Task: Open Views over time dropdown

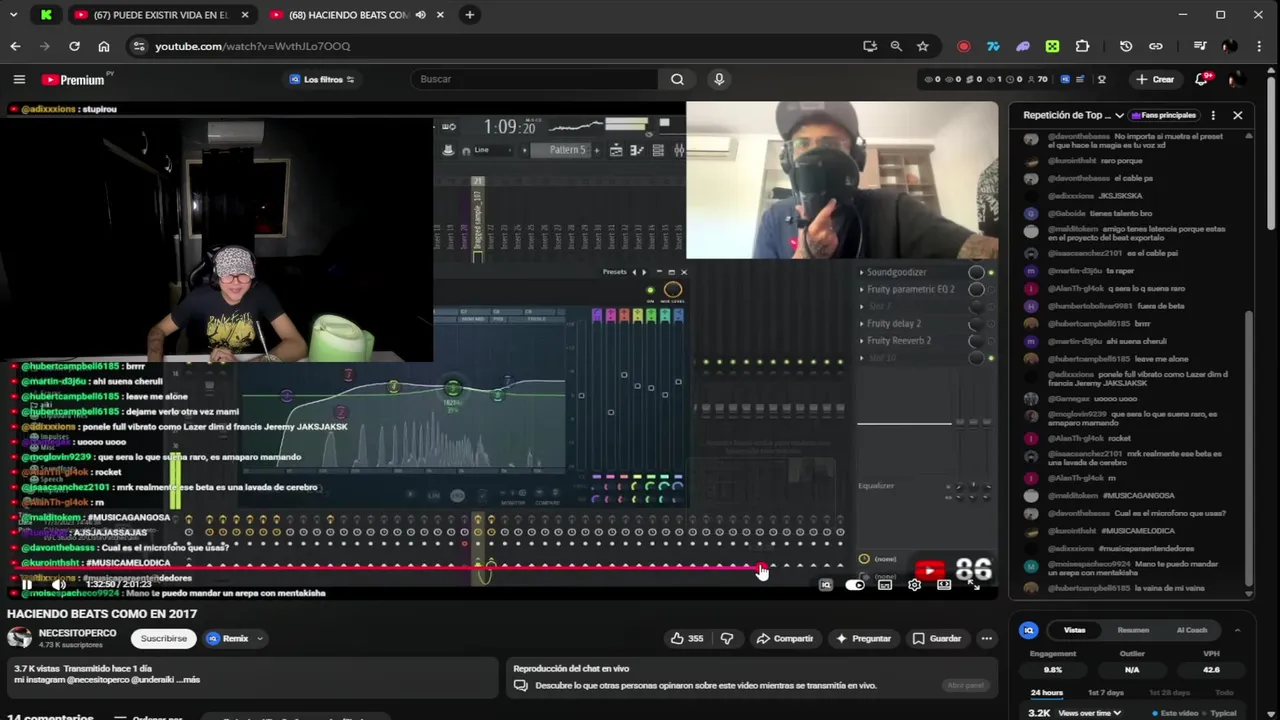Action: [x=1090, y=713]
